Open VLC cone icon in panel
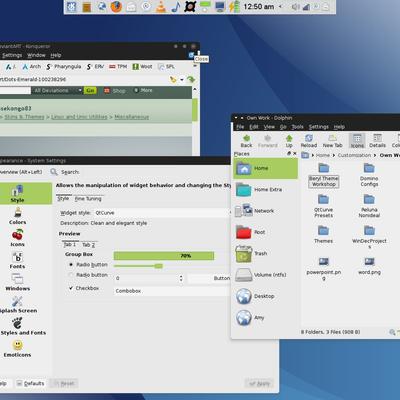 161,7
